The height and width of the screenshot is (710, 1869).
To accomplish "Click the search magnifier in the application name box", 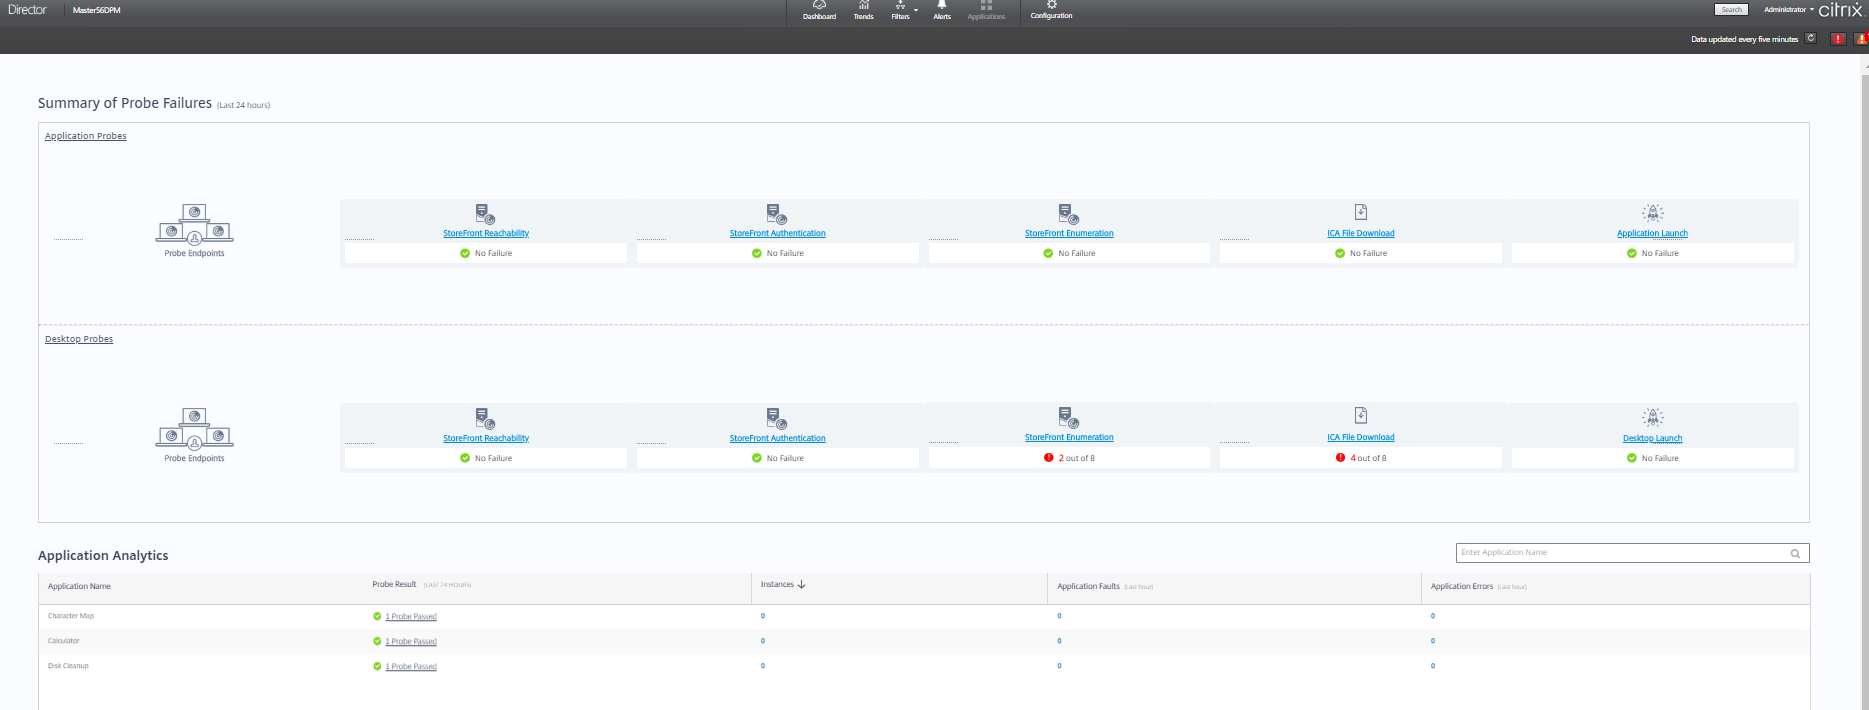I will 1795,553.
